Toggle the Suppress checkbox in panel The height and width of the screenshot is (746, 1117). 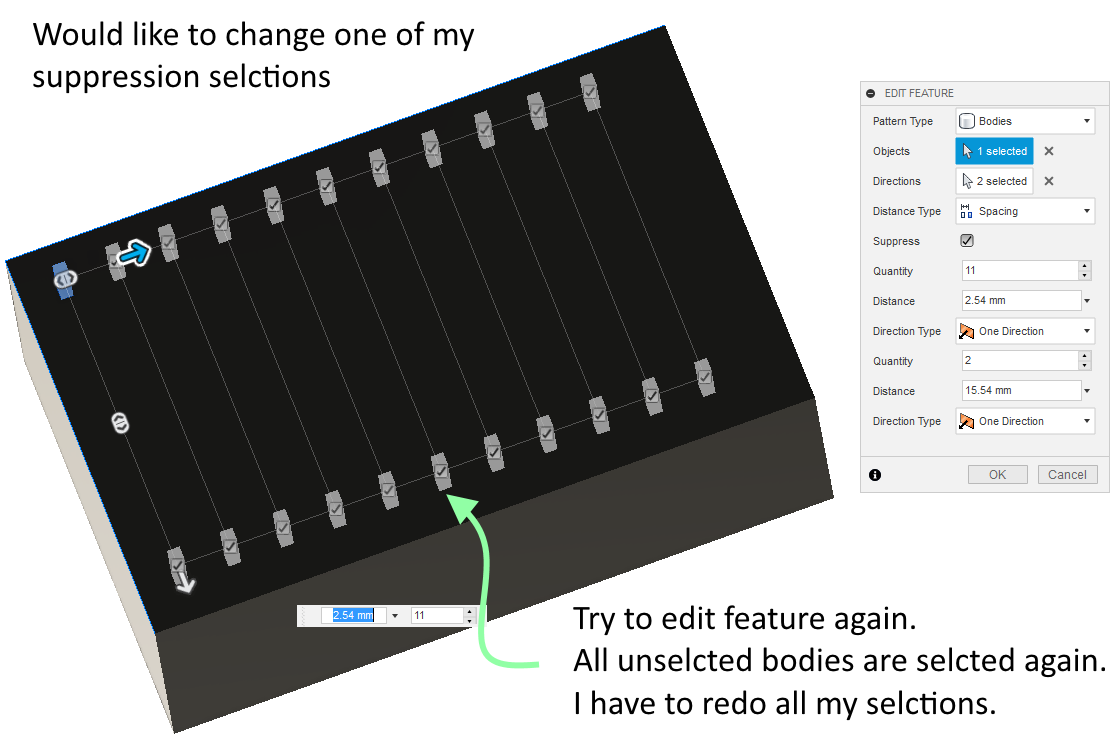(x=967, y=241)
